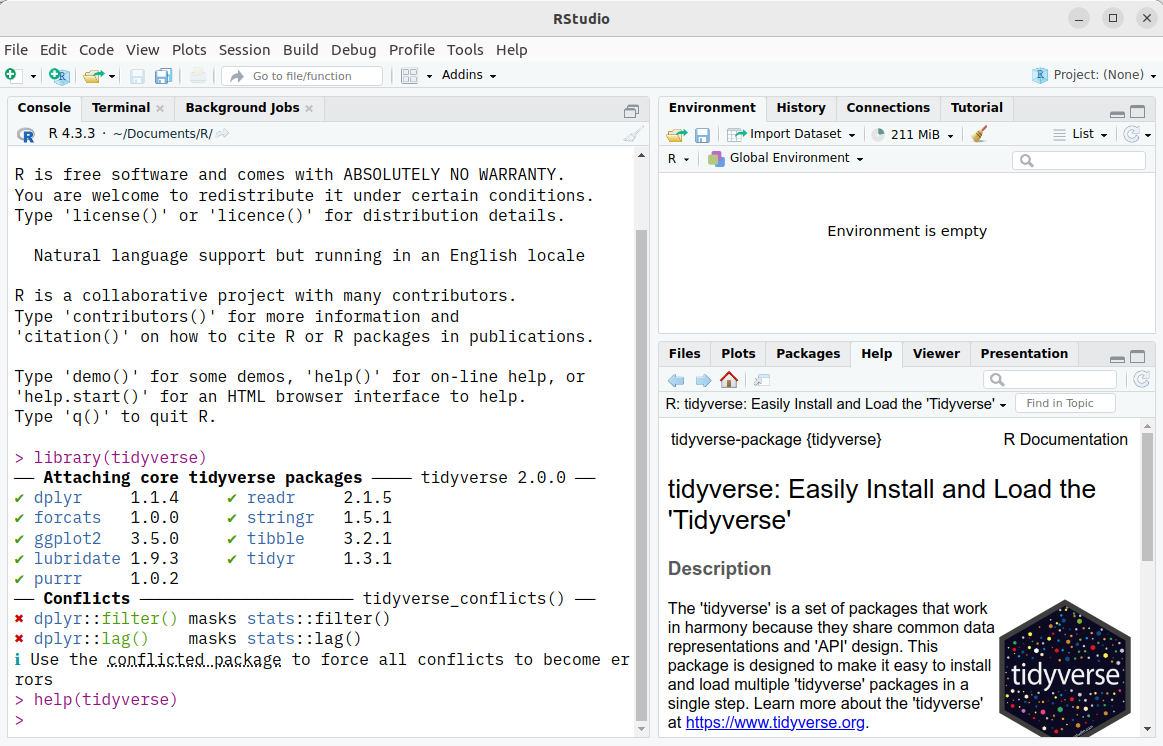This screenshot has width=1163, height=746.
Task: Switch to the Connections tab
Action: tap(888, 108)
